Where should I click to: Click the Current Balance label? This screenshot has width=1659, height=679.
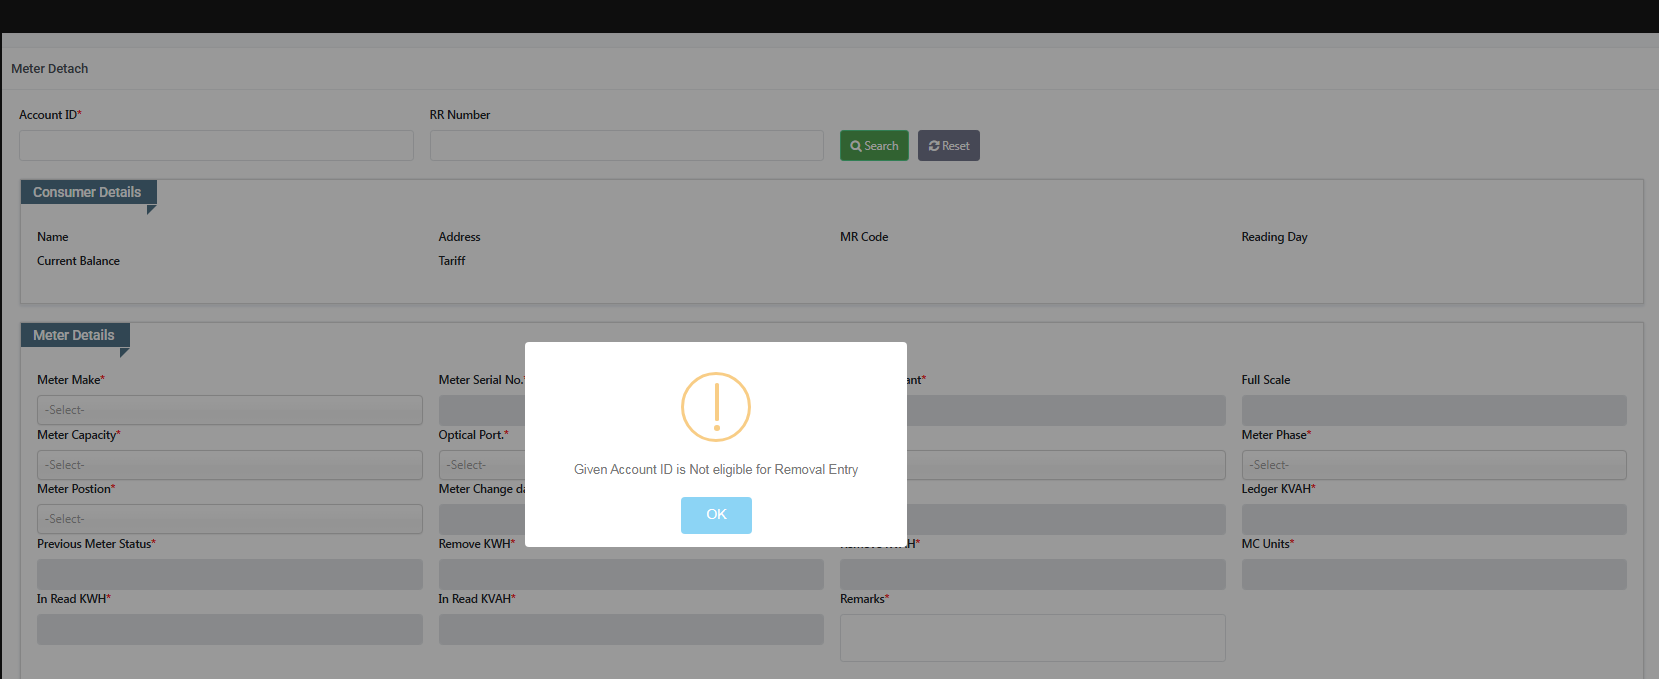pyautogui.click(x=78, y=261)
